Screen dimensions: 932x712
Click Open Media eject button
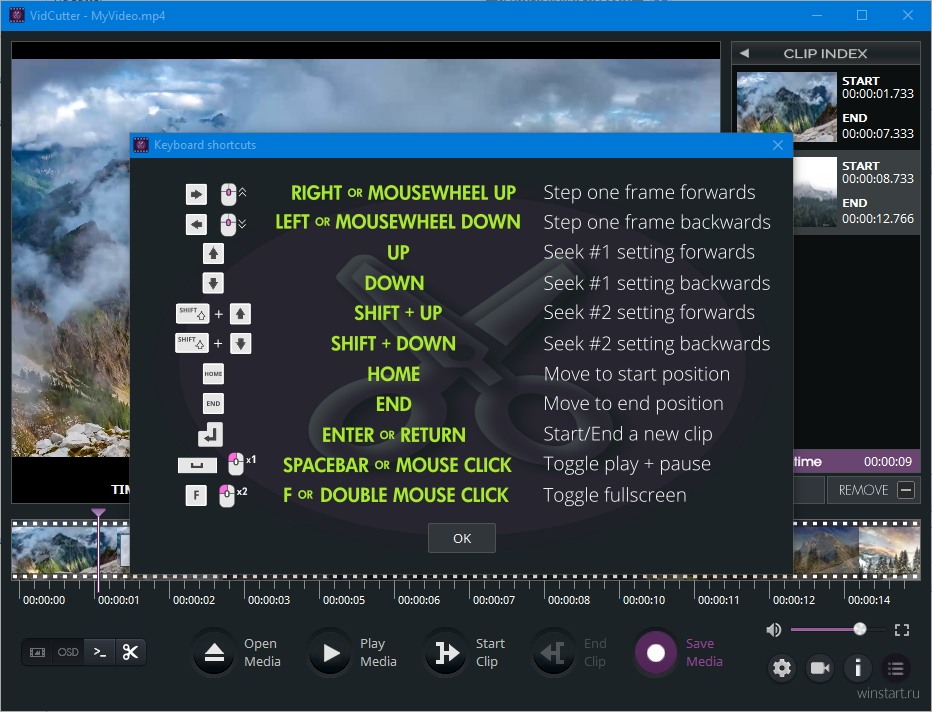tap(214, 653)
